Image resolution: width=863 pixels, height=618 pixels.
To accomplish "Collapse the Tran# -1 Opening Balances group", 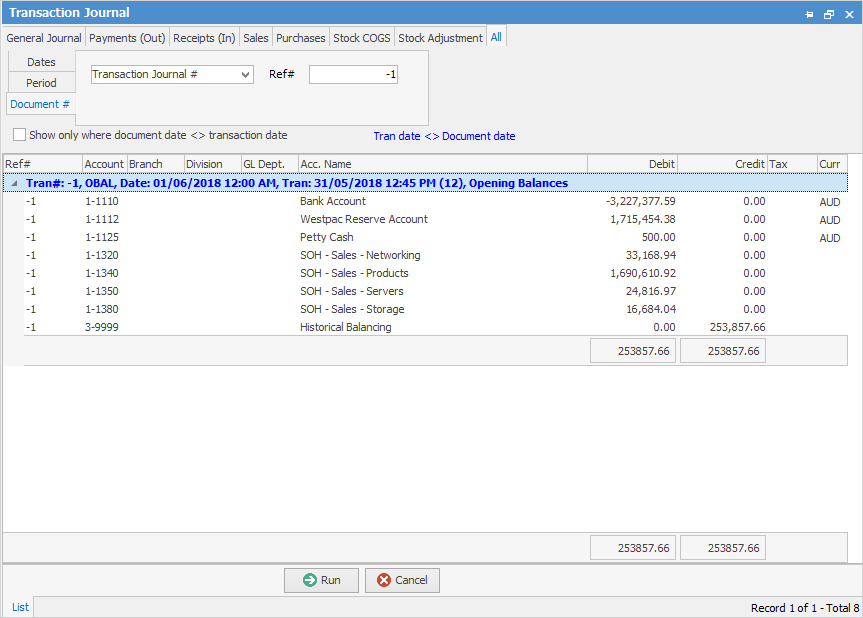I will tap(13, 183).
